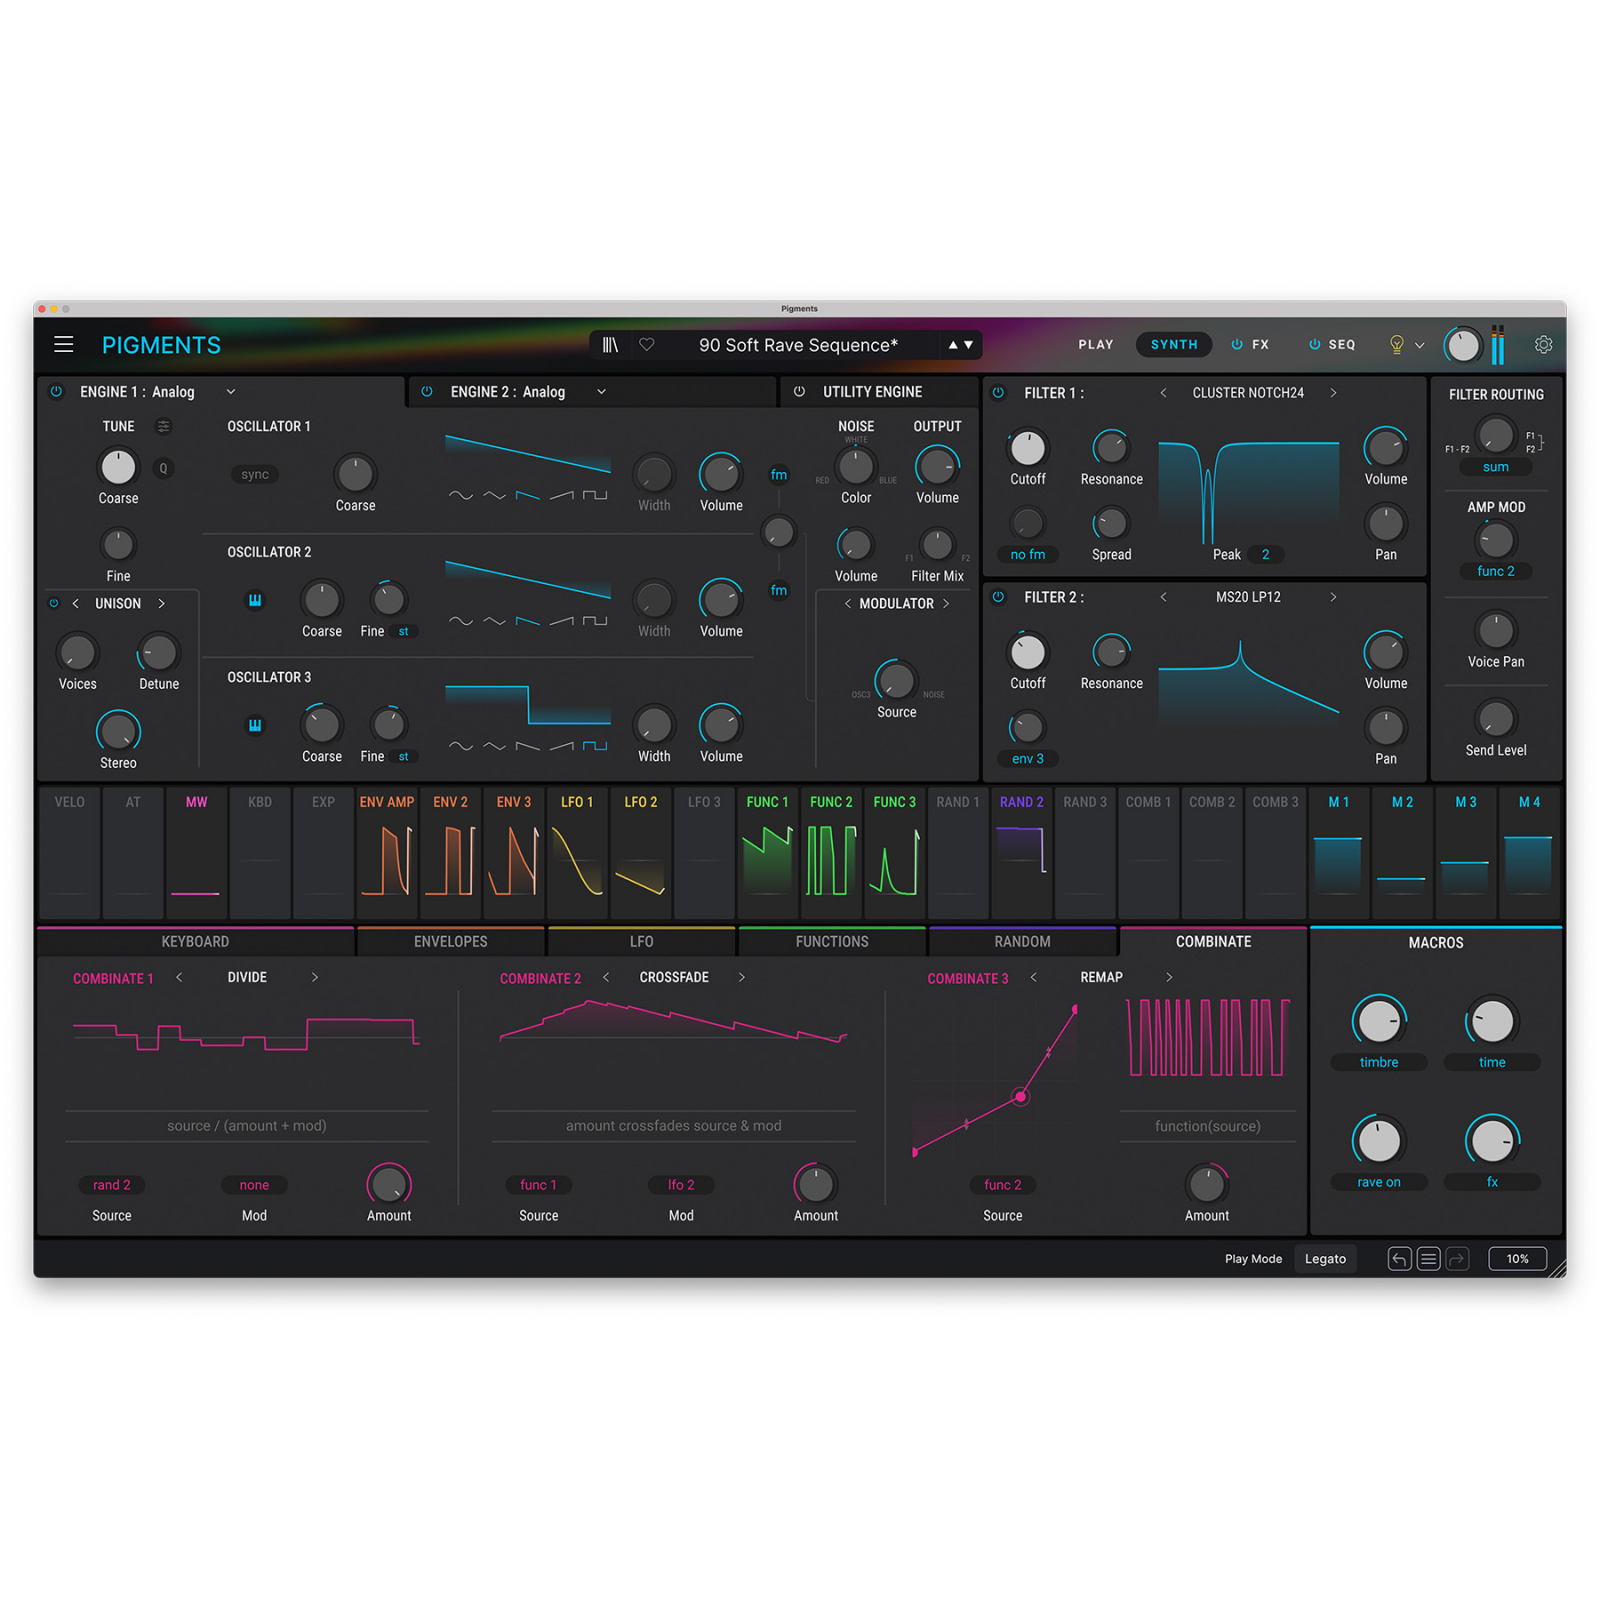
Task: Select sine waveform for Oscillator 1
Action: pos(461,495)
